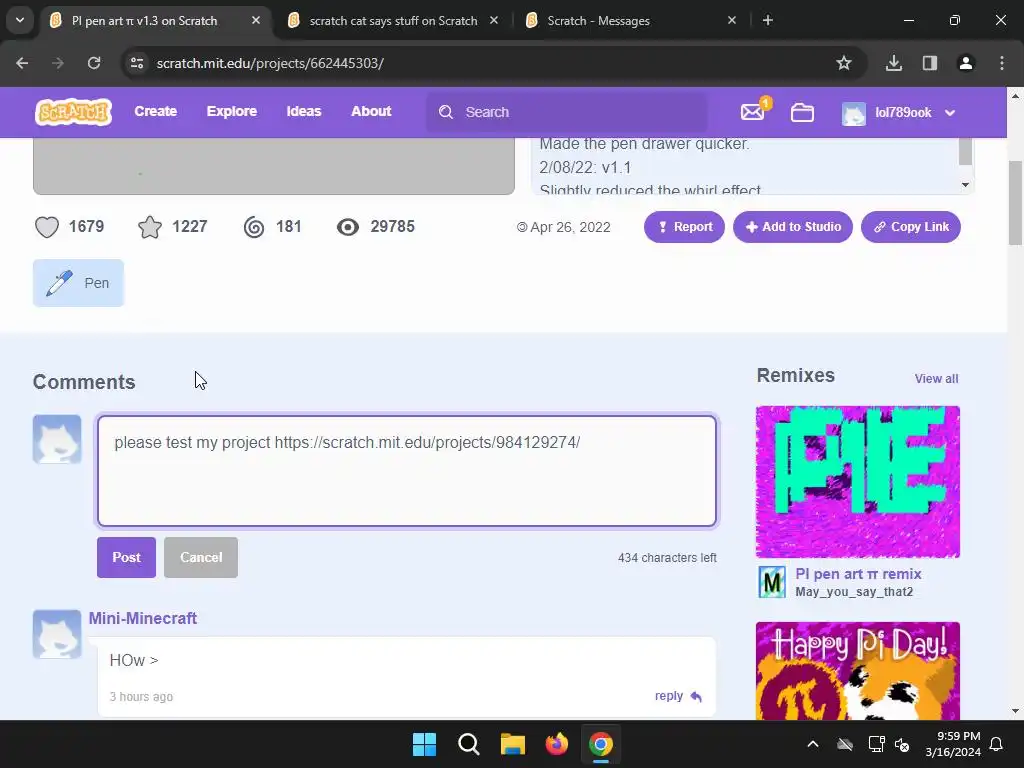This screenshot has height=768, width=1024.
Task: Open notifications bell in taskbar
Action: click(x=997, y=744)
